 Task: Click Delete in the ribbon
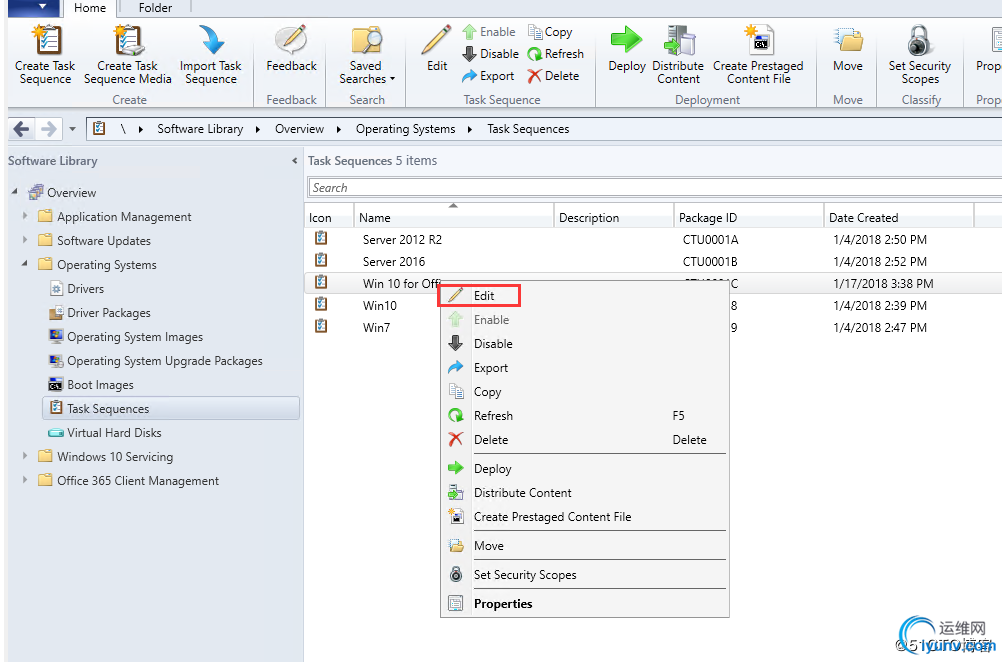tap(553, 76)
